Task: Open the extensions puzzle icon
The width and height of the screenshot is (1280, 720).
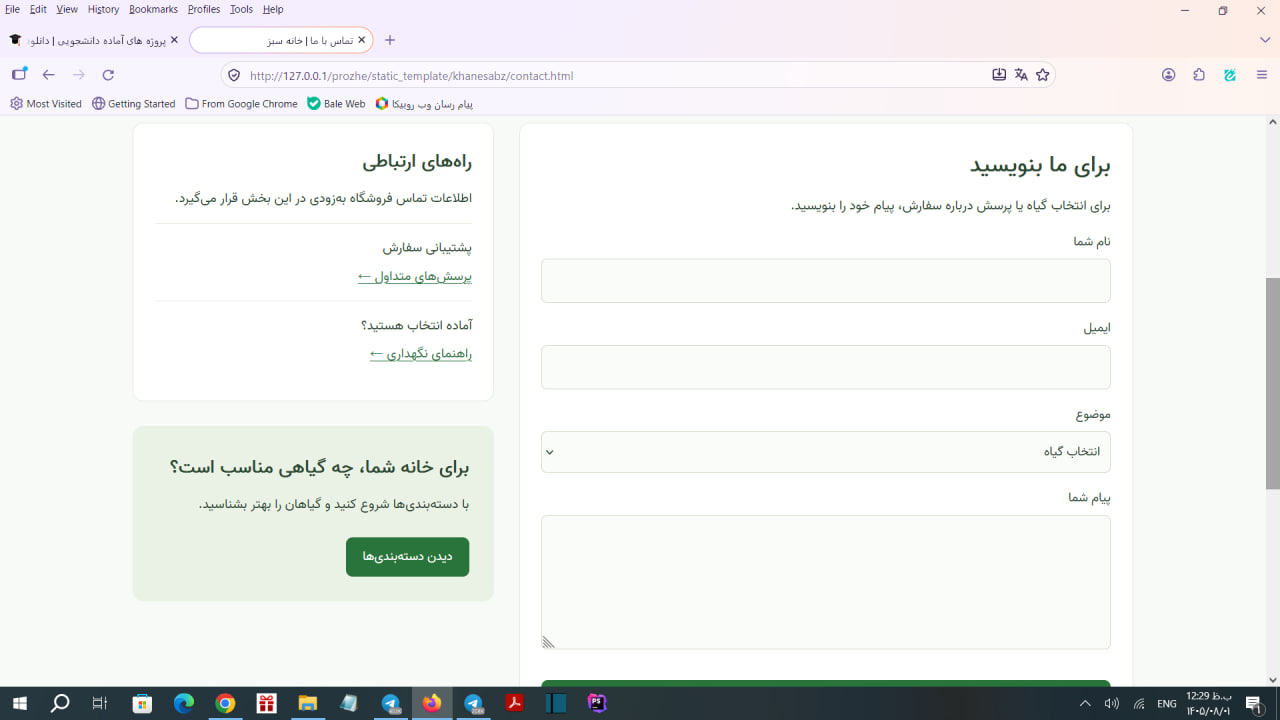Action: click(1199, 75)
